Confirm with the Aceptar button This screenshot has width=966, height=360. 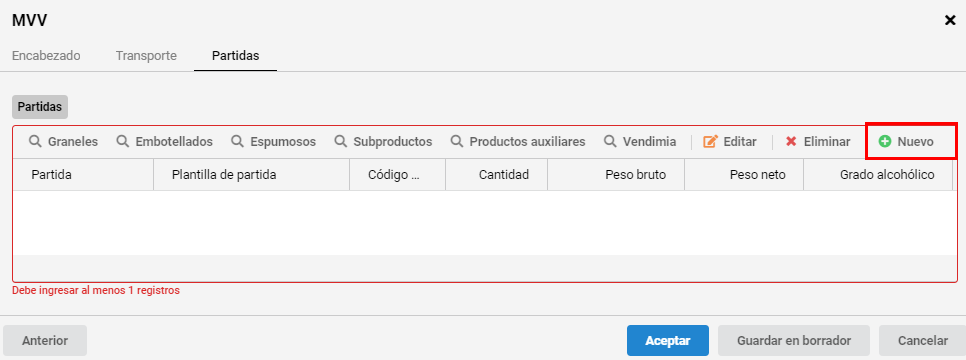click(668, 341)
